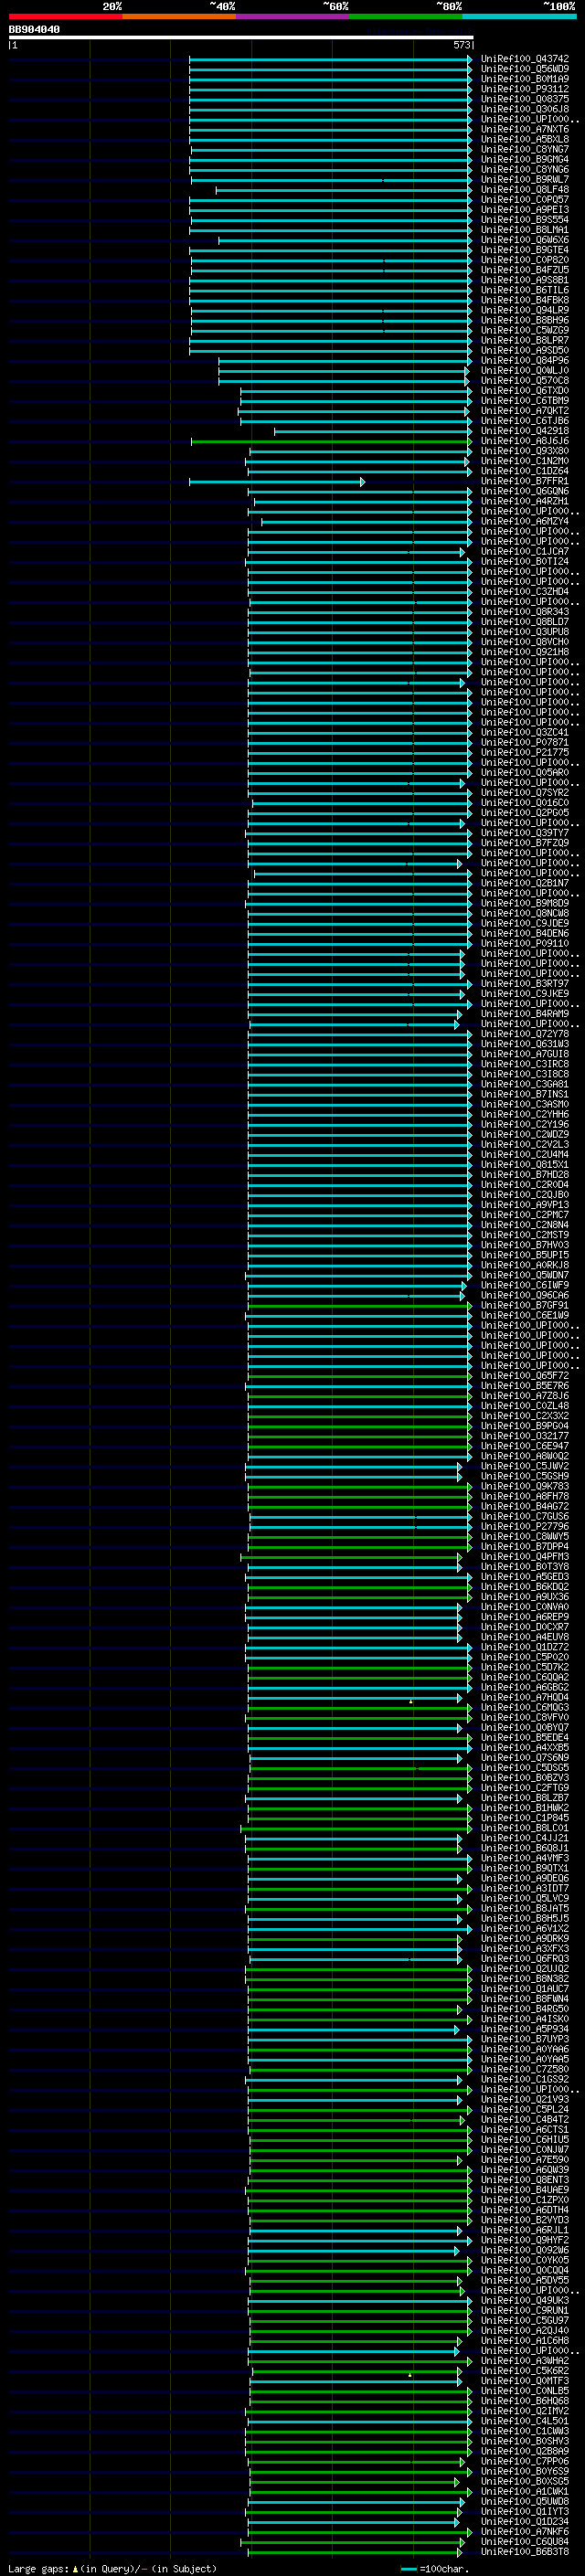Select hit label UniRef100_C3GA81

click(x=525, y=1084)
